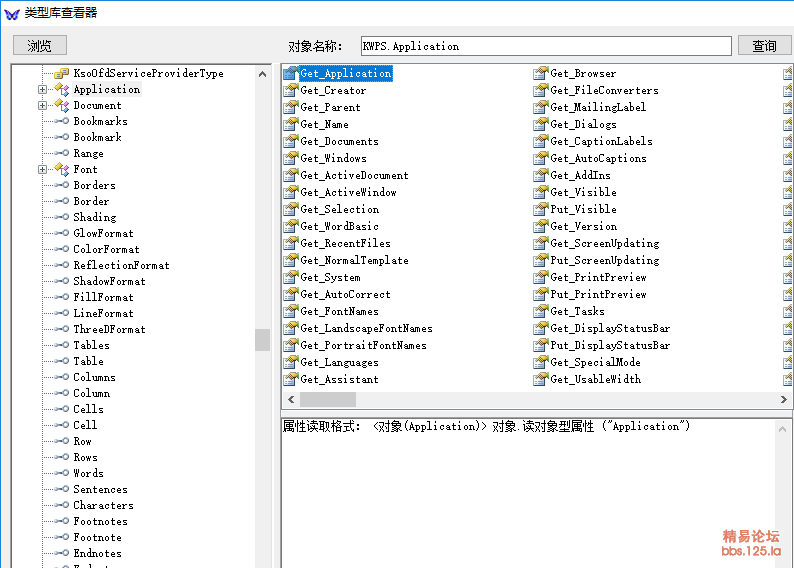Select the Columns tree item
Viewport: 794px width, 568px height.
pos(95,377)
